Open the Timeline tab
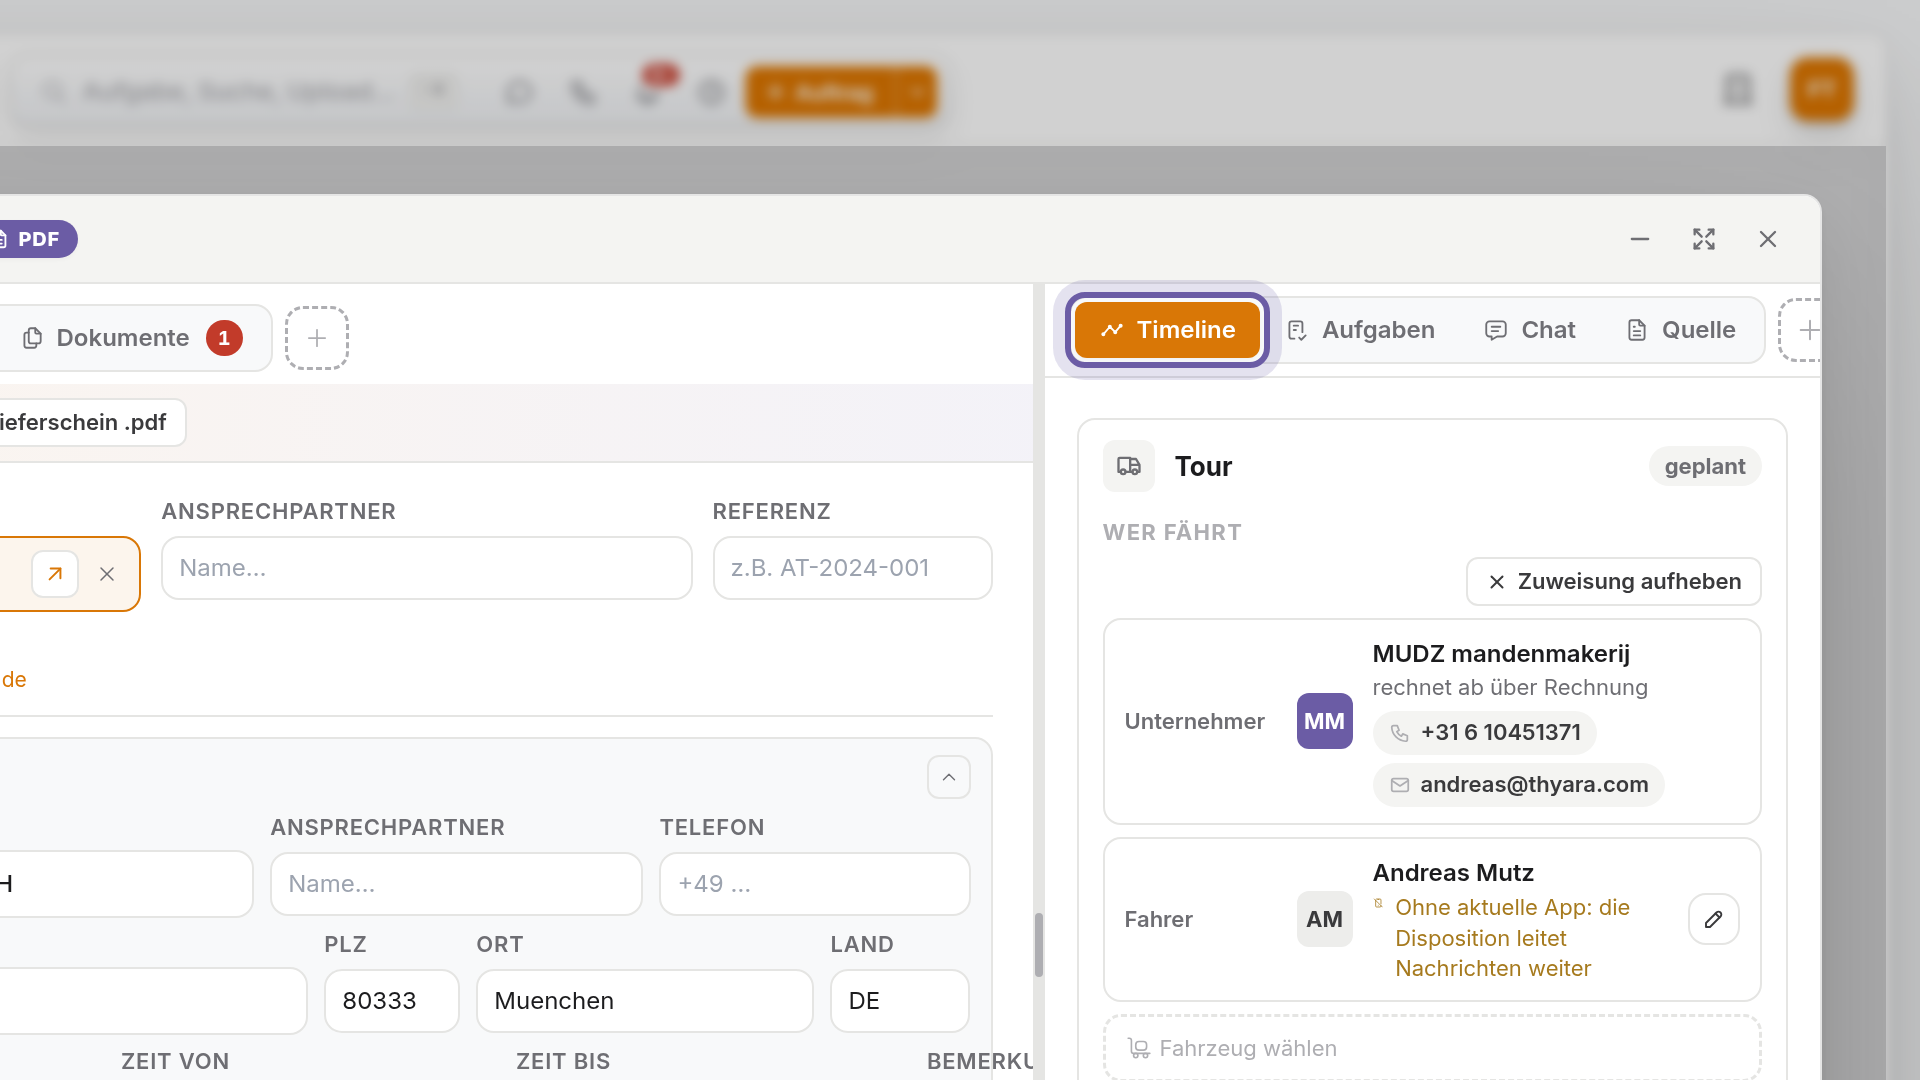Viewport: 1920px width, 1080px height. pos(1167,330)
